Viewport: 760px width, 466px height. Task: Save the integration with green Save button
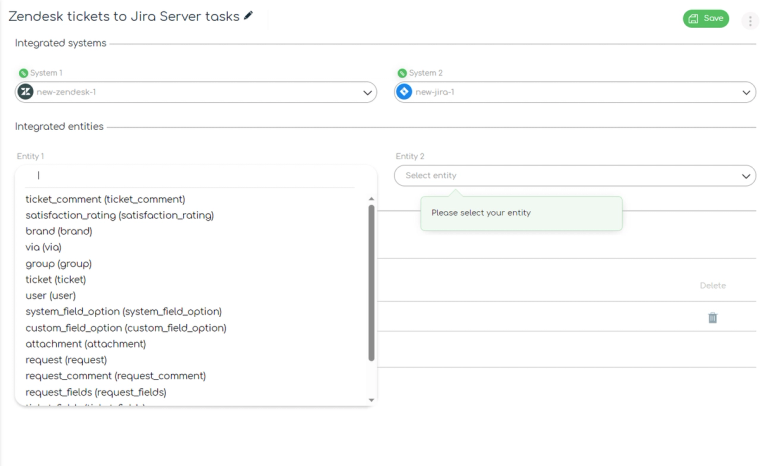point(706,18)
